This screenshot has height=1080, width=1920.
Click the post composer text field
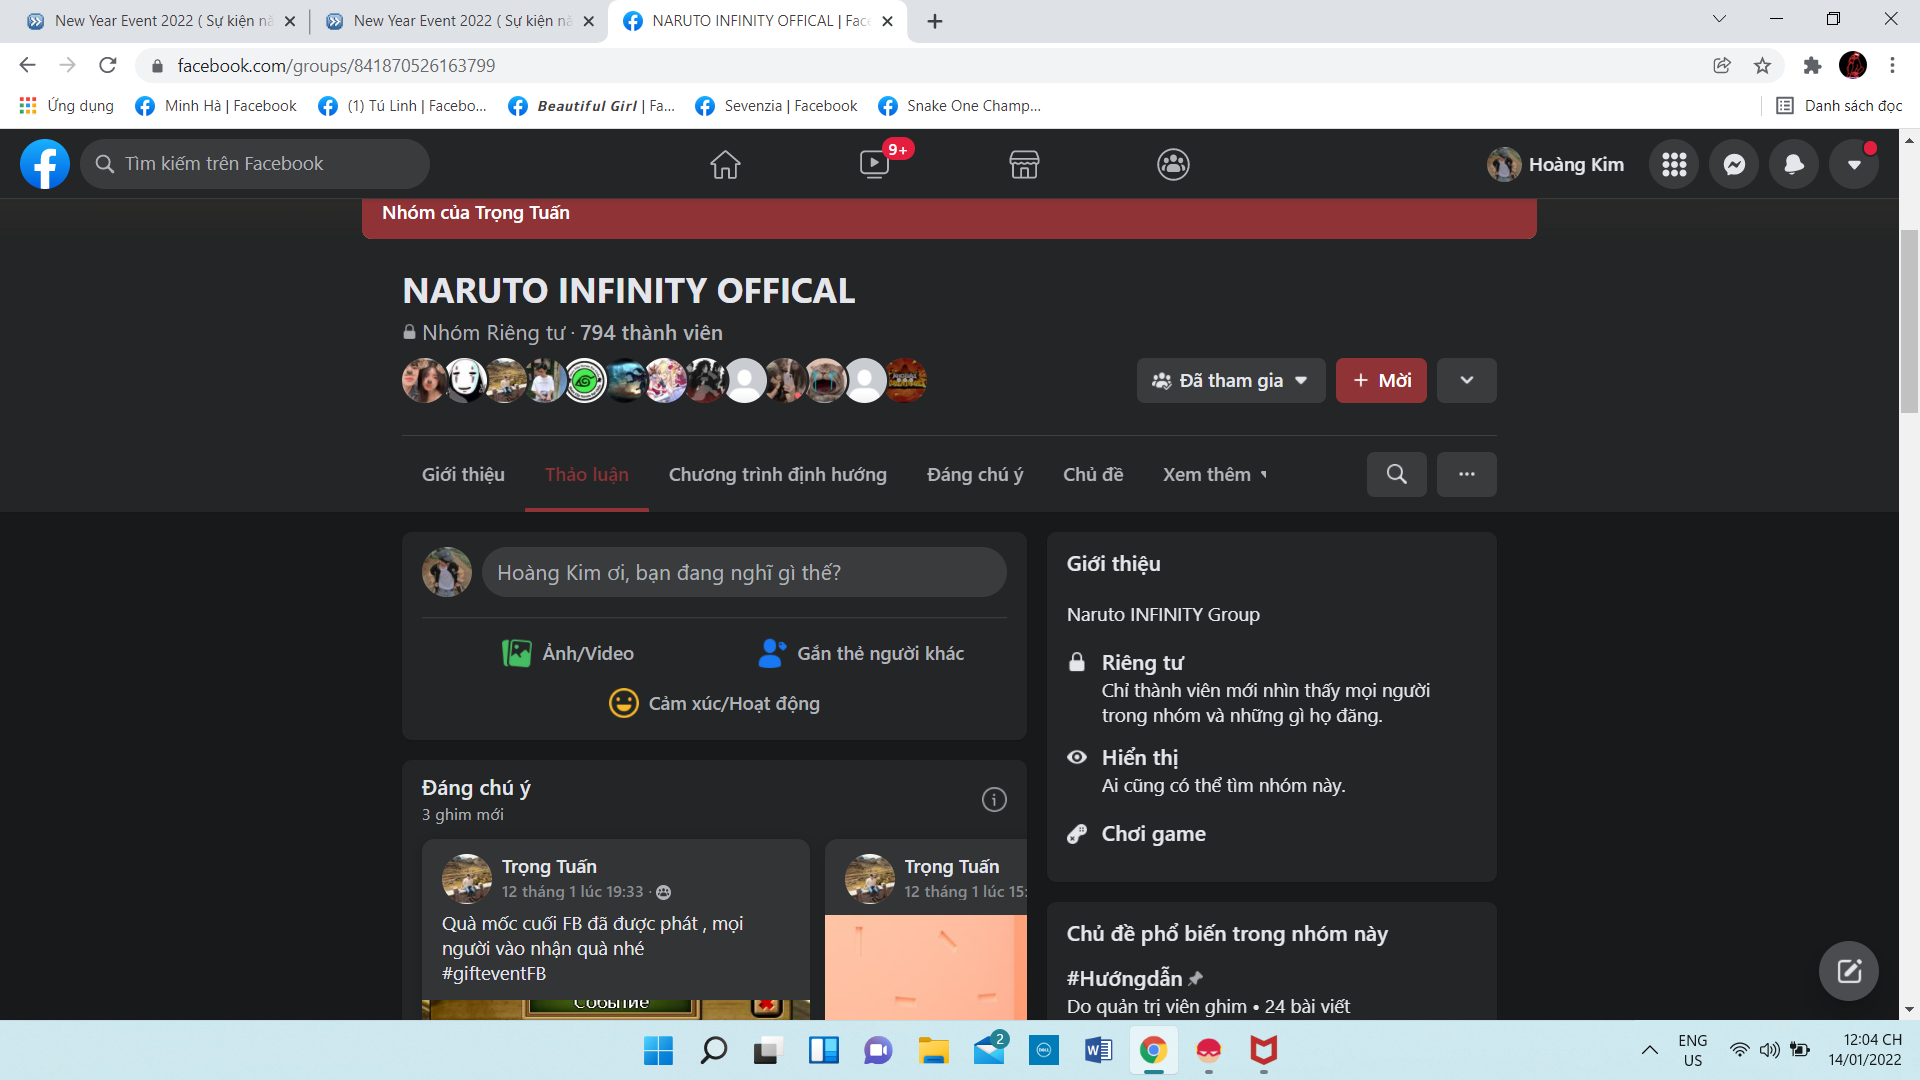(x=744, y=572)
